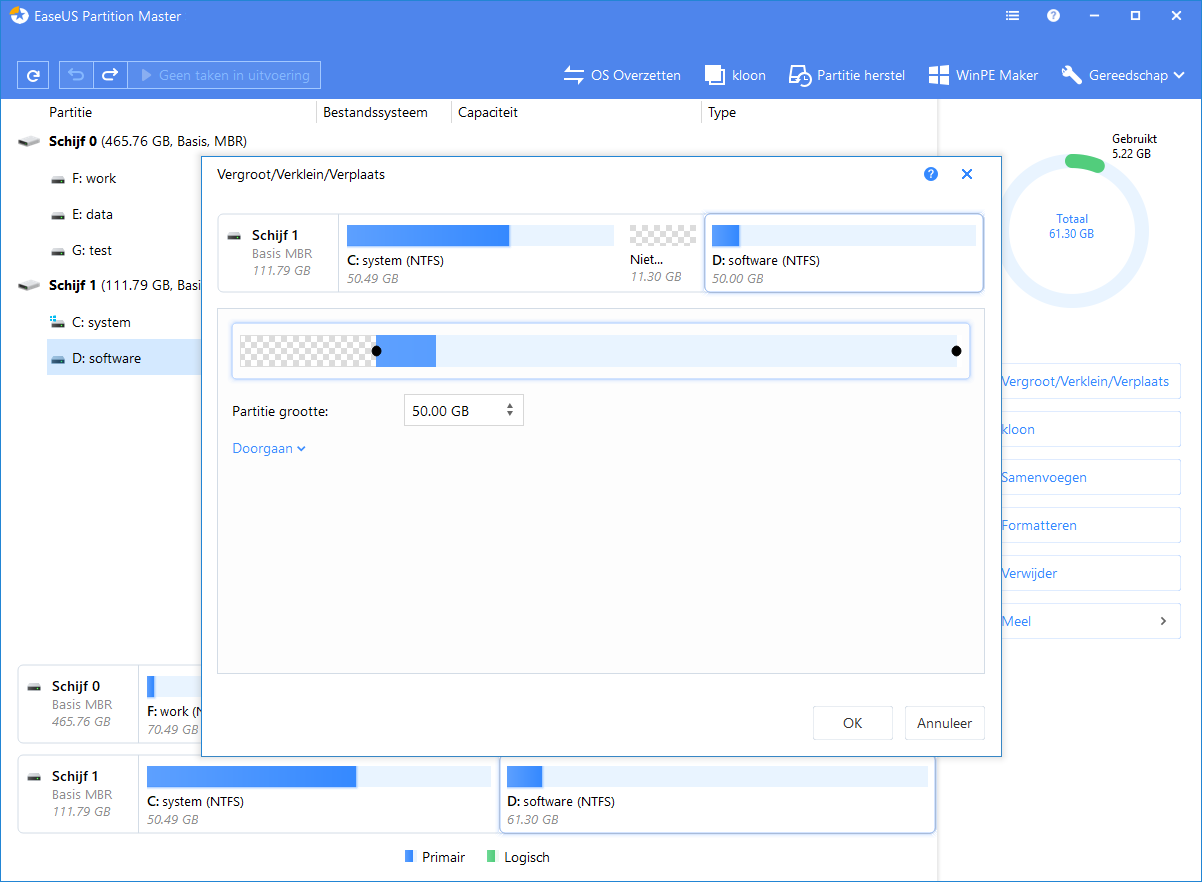Viewport: 1202px width, 882px height.
Task: Click Geen taken in uitvoering button
Action: pyautogui.click(x=224, y=75)
